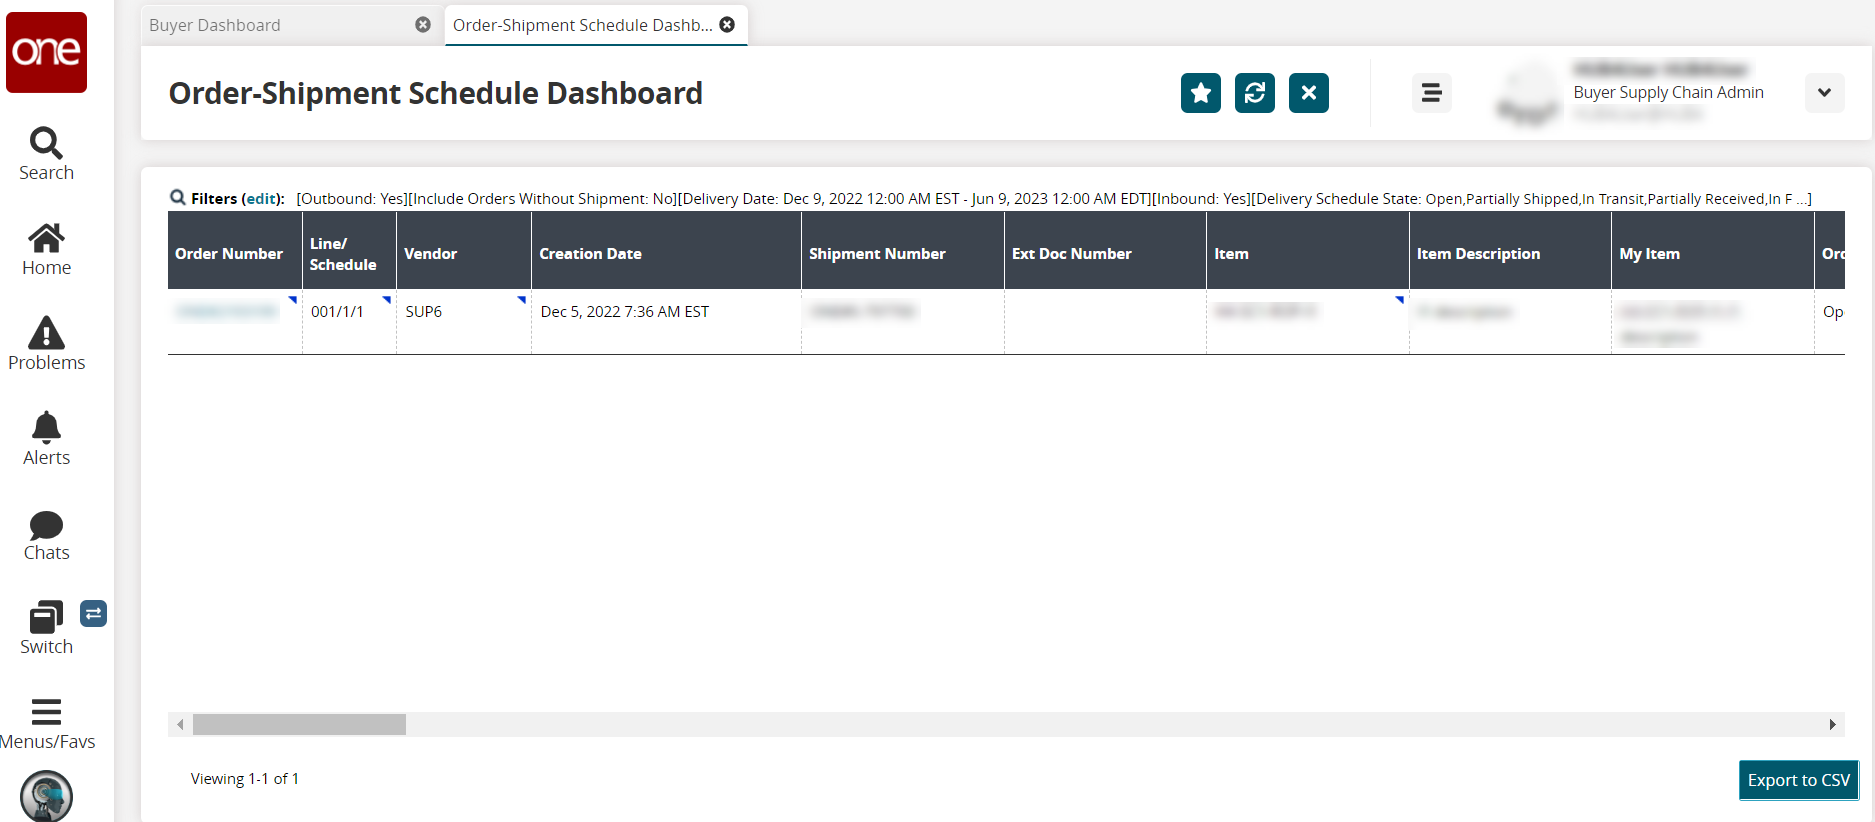Open the Chats bubble icon
This screenshot has width=1875, height=822.
46,525
